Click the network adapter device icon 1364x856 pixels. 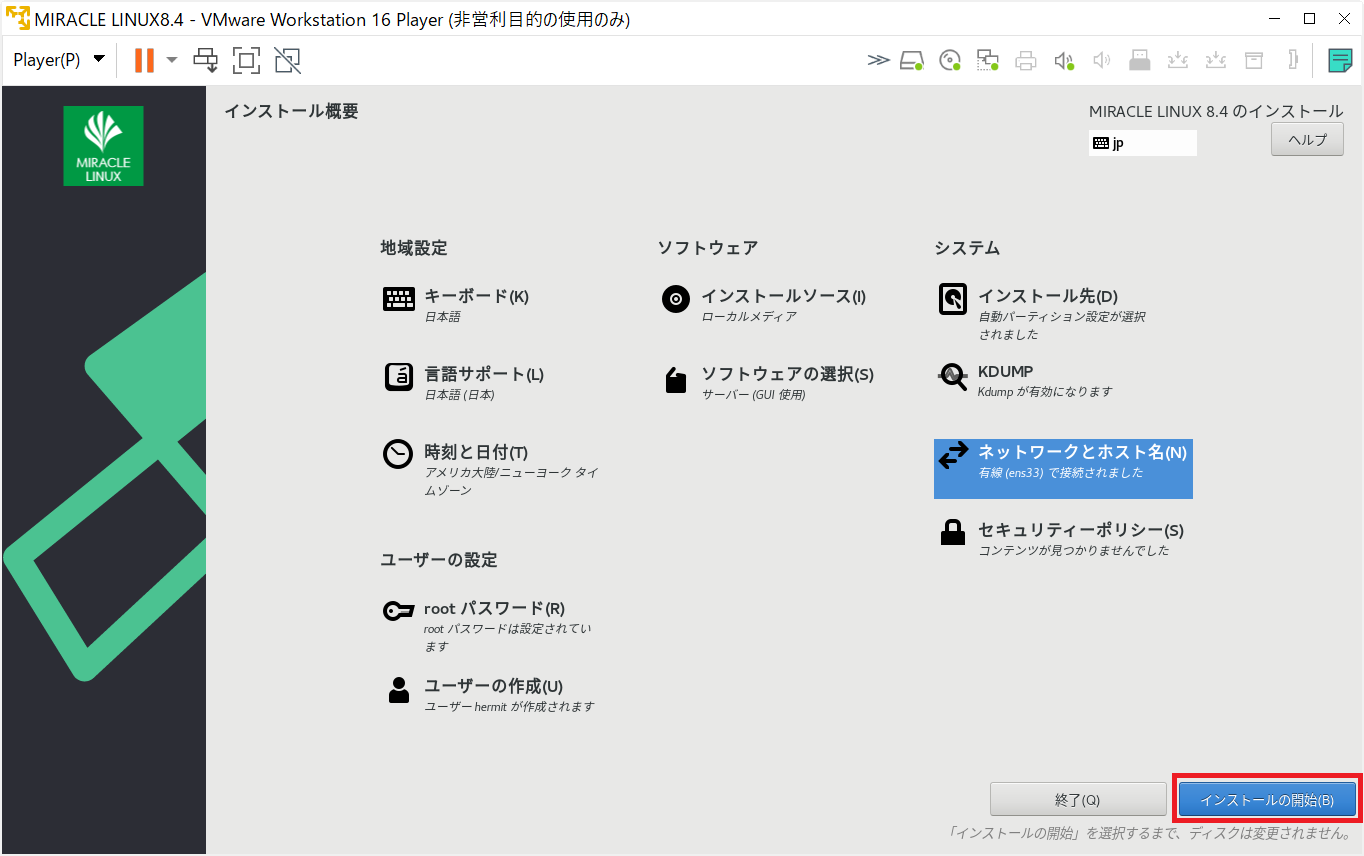point(988,60)
